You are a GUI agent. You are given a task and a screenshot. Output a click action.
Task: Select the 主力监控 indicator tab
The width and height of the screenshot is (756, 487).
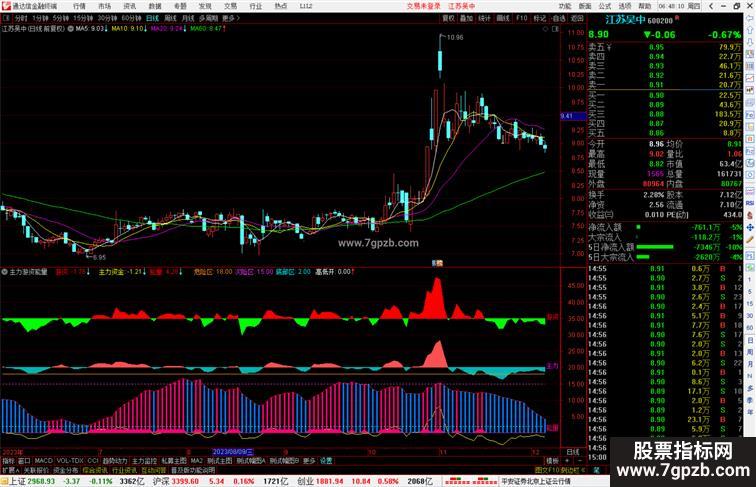pos(145,461)
